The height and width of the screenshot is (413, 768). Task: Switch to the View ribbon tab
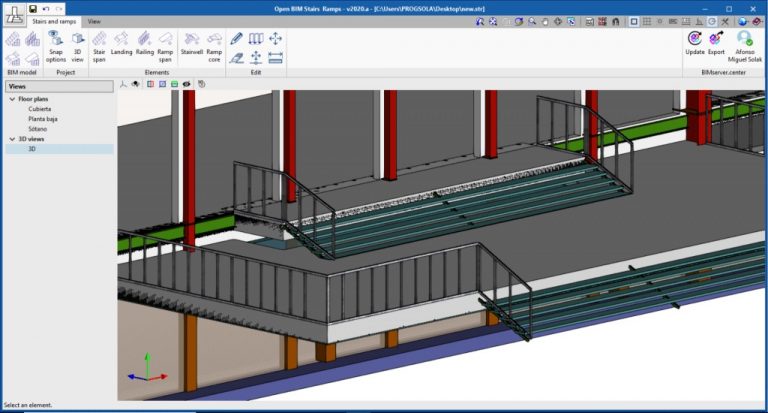(94, 22)
